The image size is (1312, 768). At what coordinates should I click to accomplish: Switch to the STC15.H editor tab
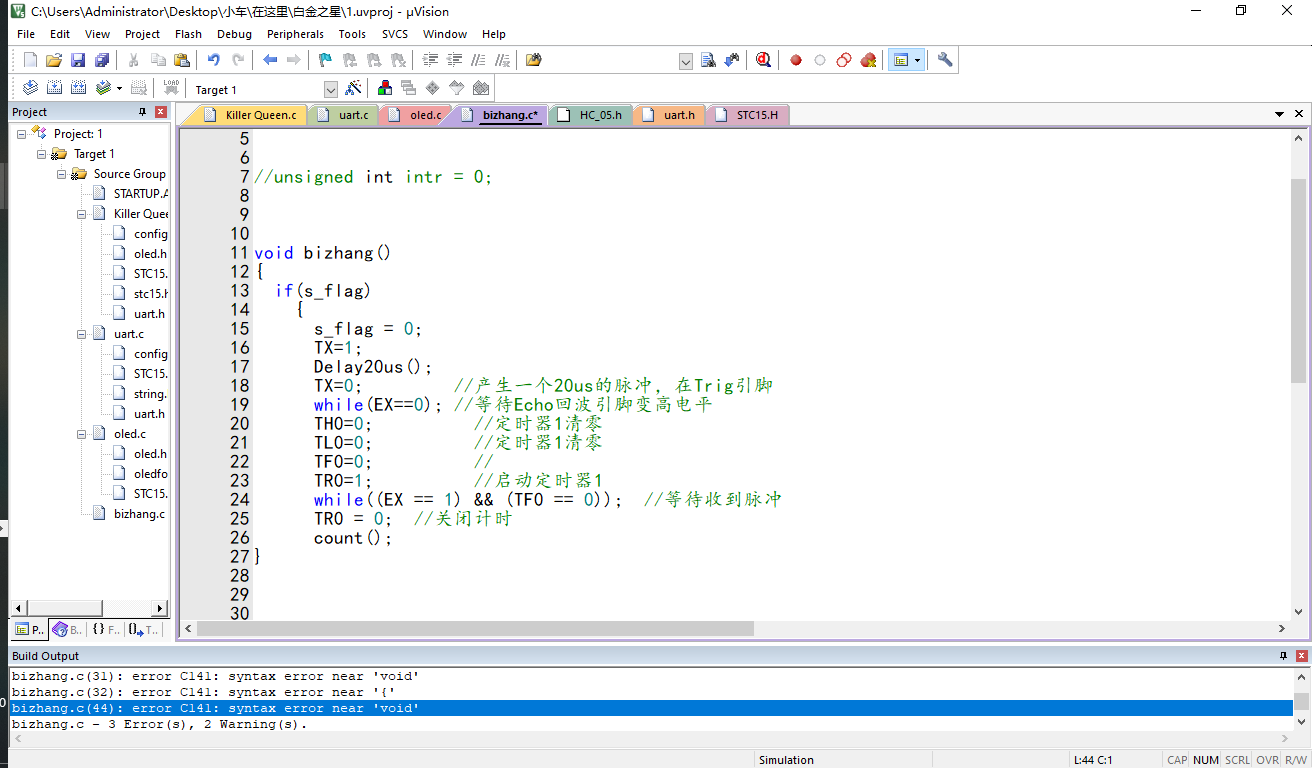coord(748,115)
